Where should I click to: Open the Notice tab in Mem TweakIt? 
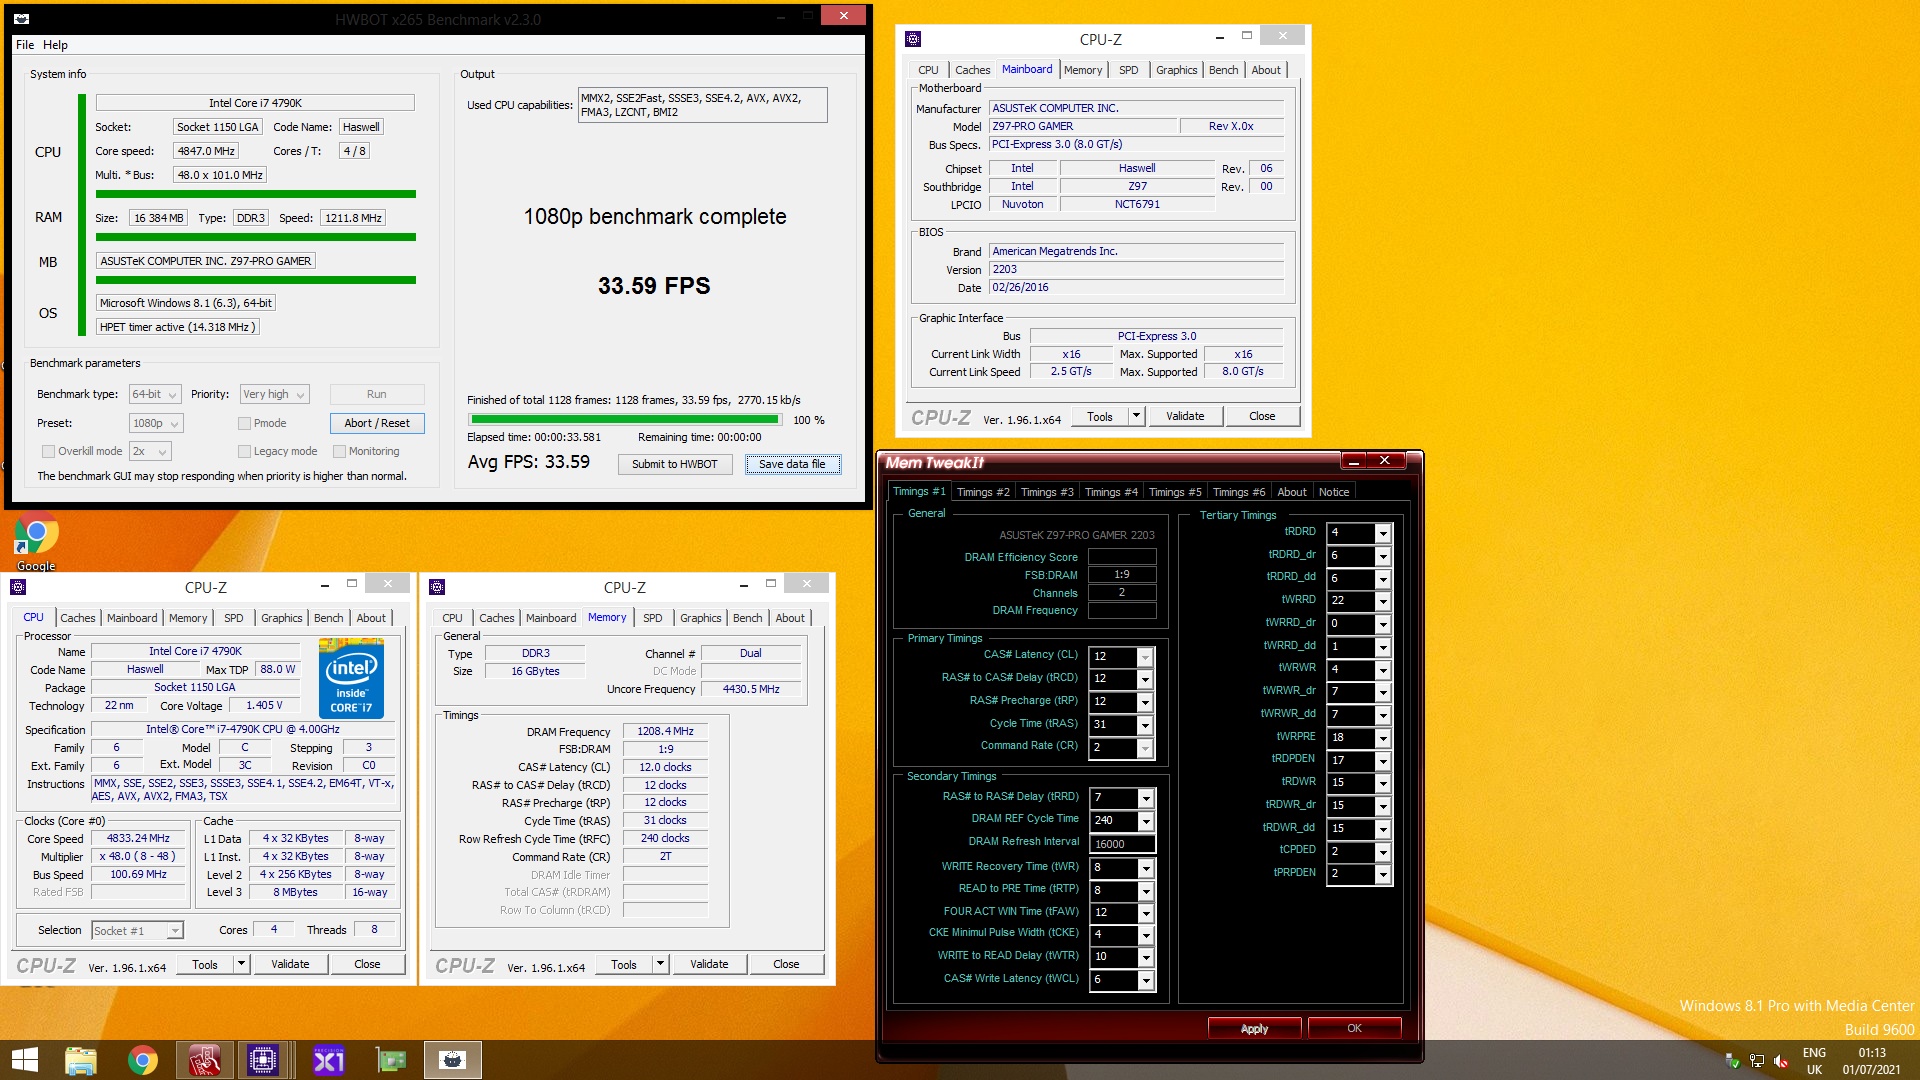point(1334,492)
